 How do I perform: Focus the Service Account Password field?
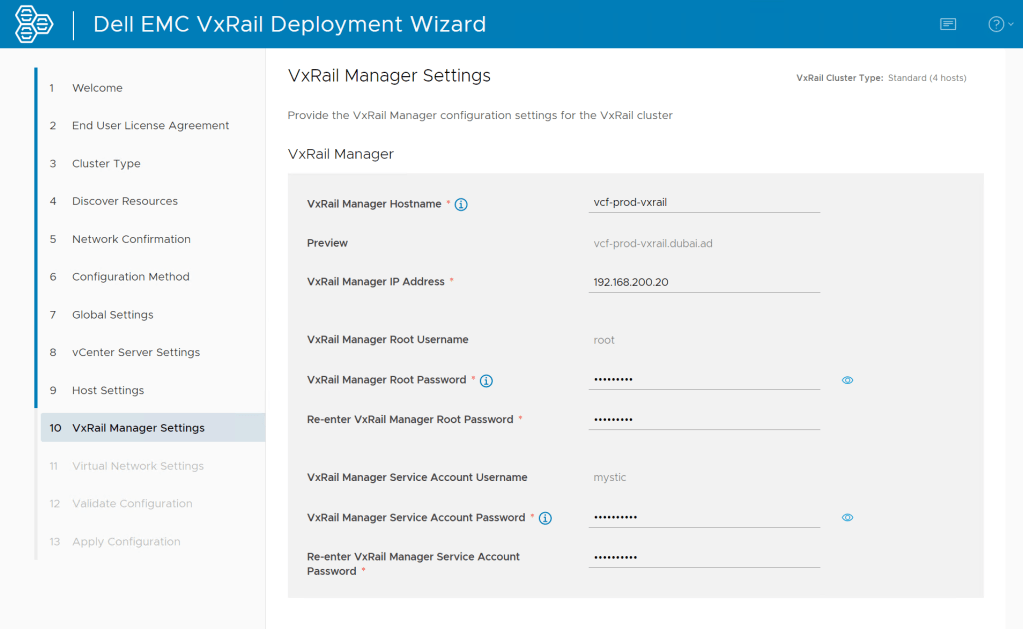tap(704, 518)
